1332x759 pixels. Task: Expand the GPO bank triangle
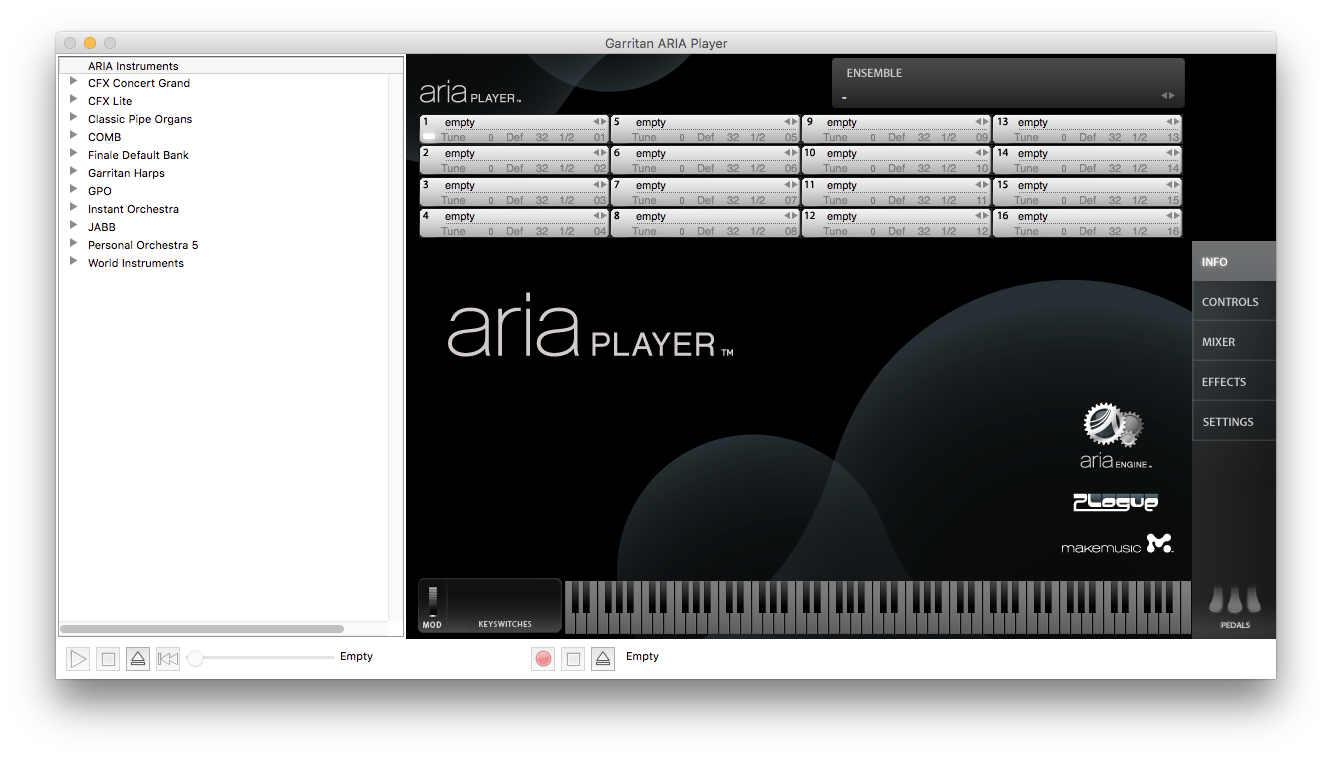[x=74, y=190]
